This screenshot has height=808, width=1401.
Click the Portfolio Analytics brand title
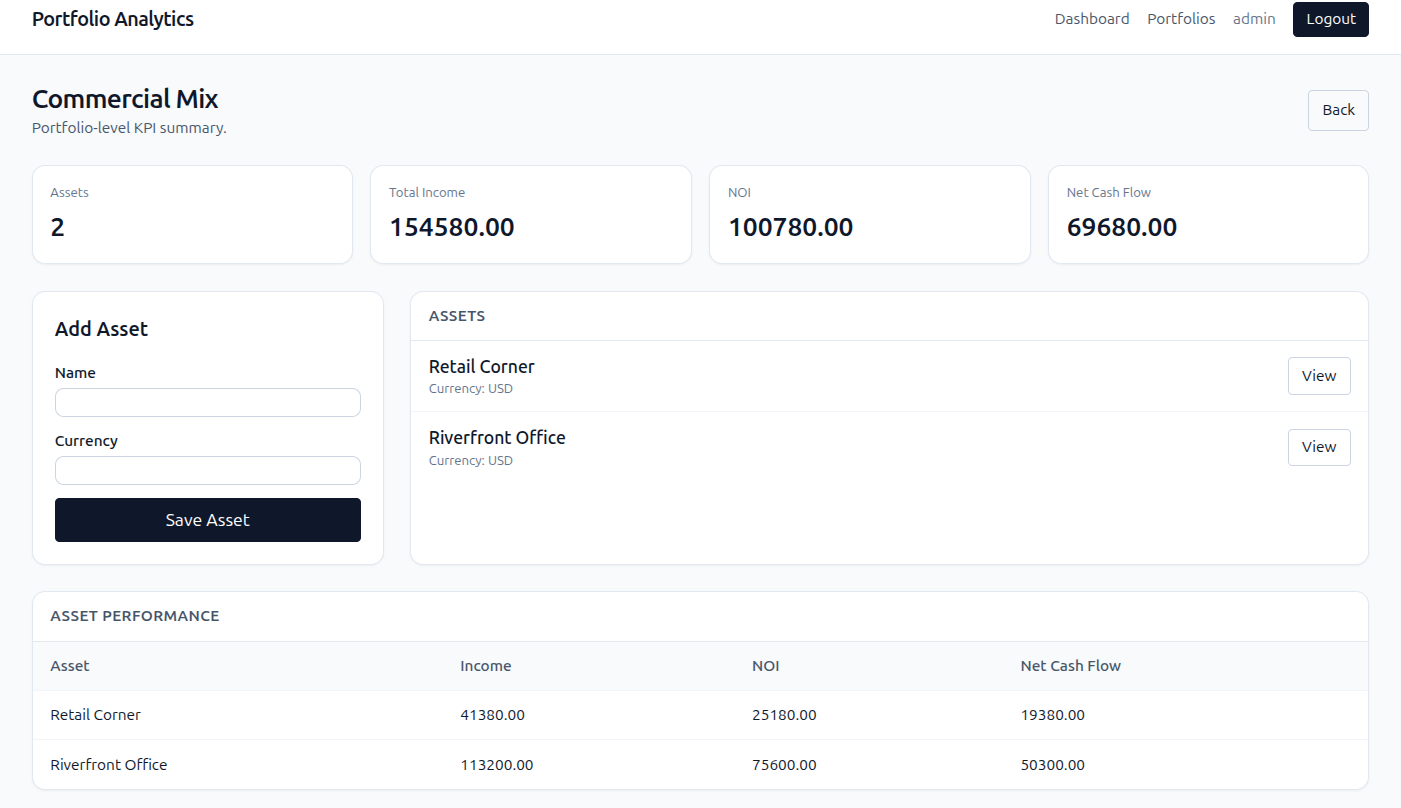(x=113, y=19)
